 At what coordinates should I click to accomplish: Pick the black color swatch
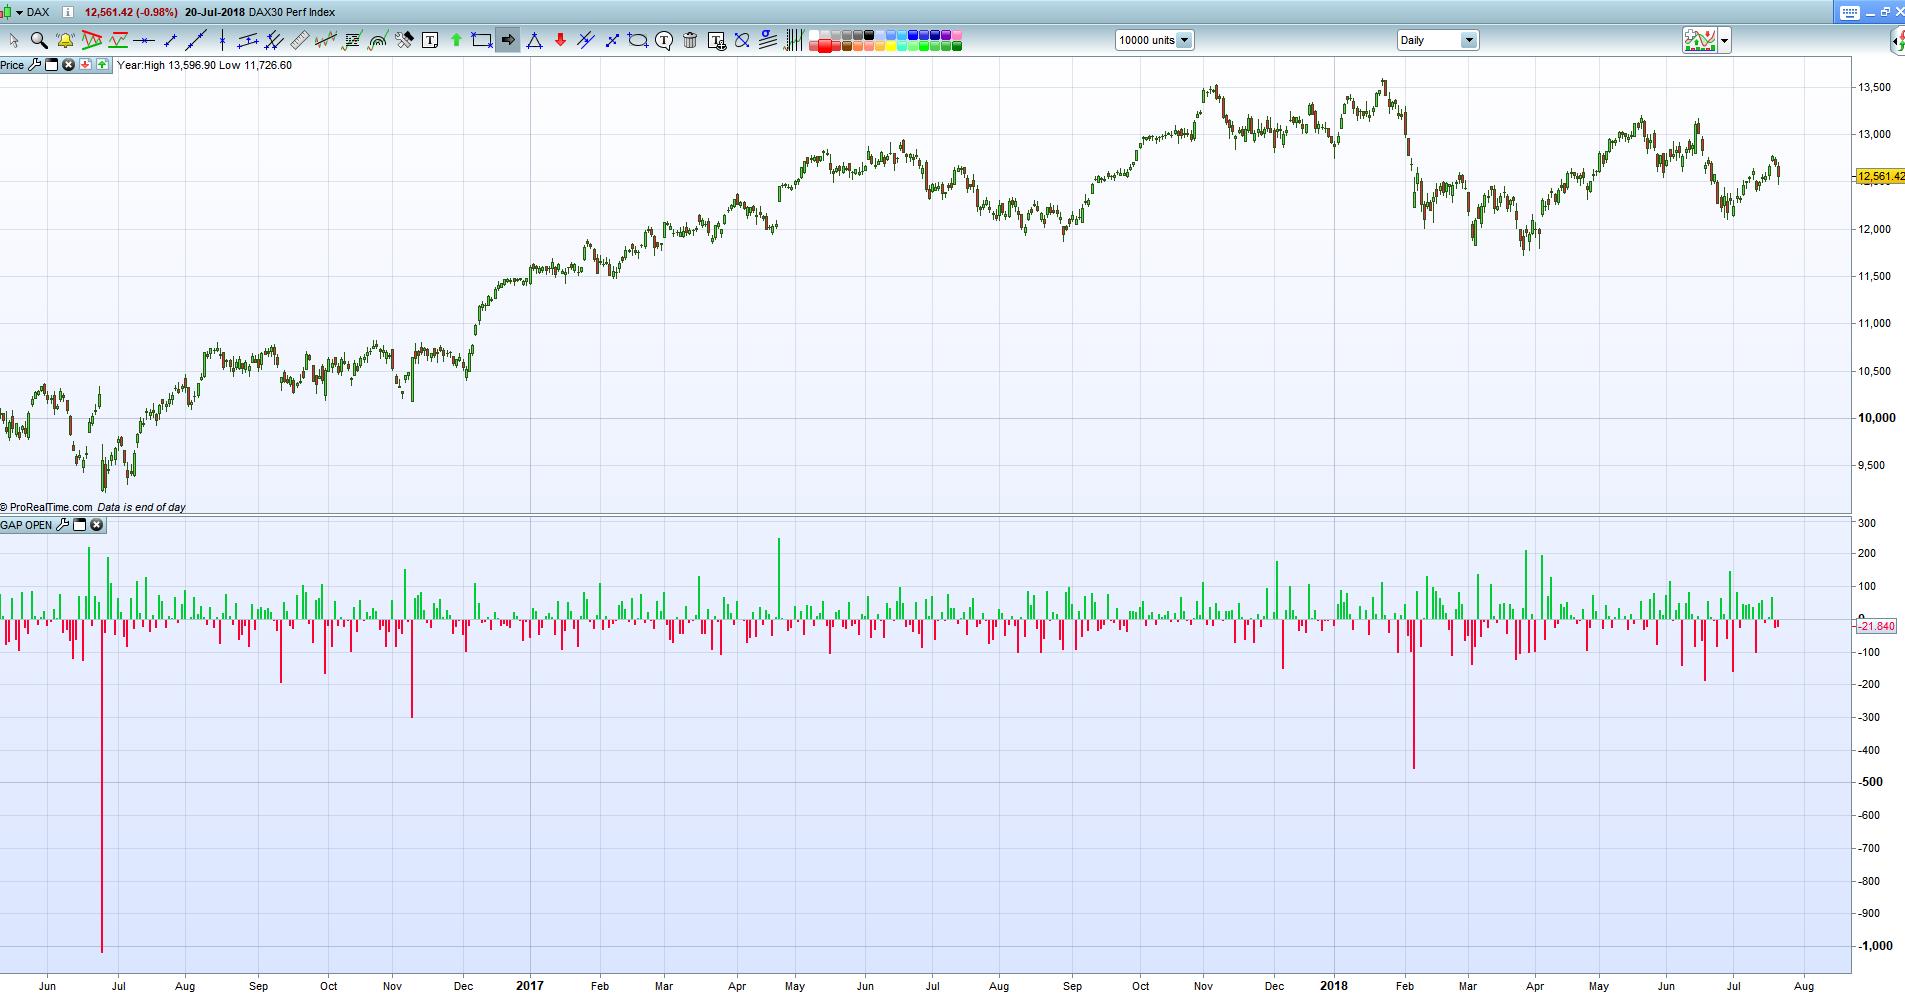[869, 36]
